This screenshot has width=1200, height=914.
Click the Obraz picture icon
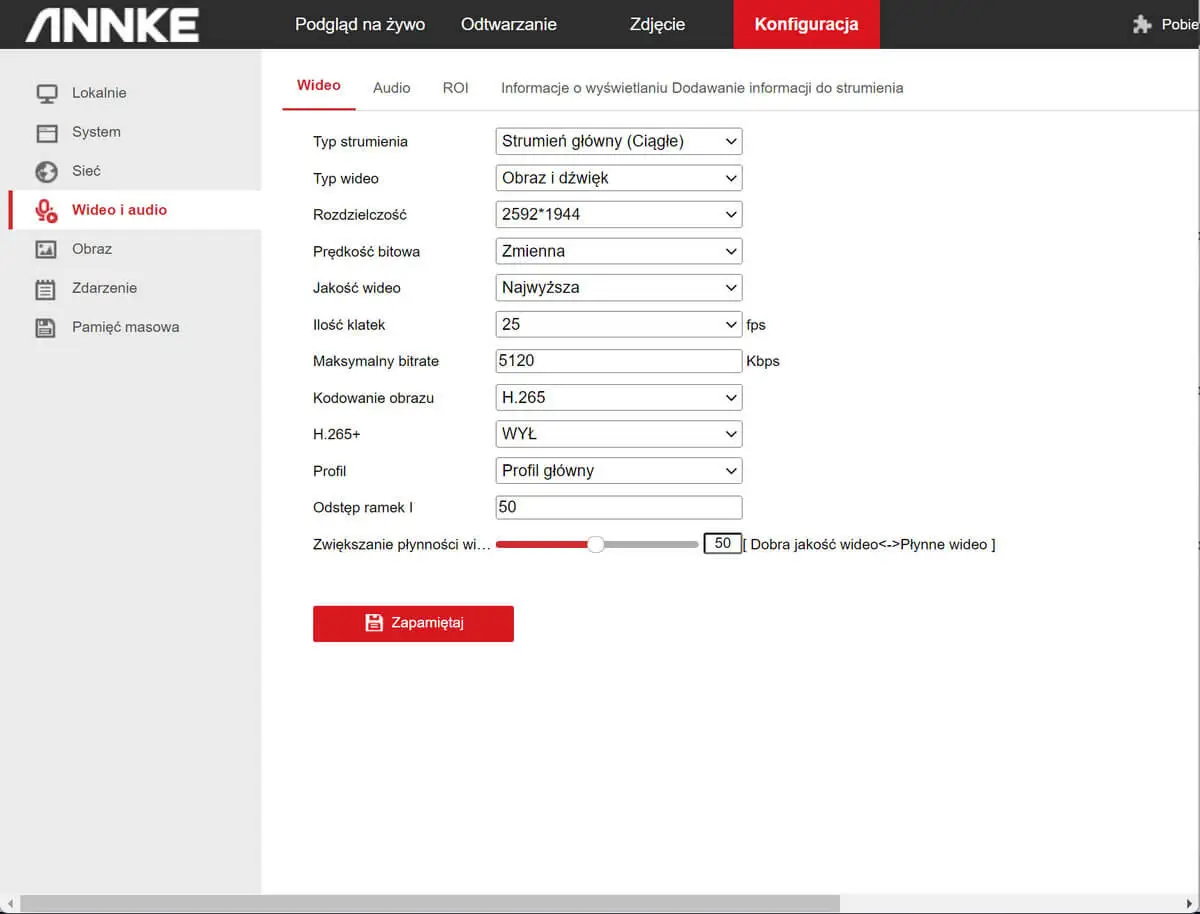pyautogui.click(x=46, y=249)
